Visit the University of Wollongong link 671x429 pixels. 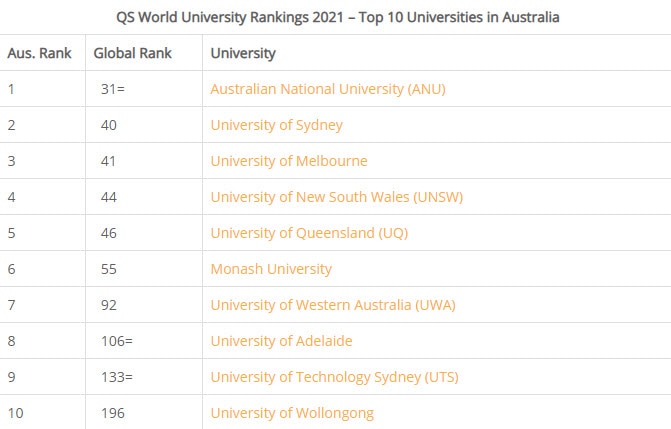pos(292,413)
